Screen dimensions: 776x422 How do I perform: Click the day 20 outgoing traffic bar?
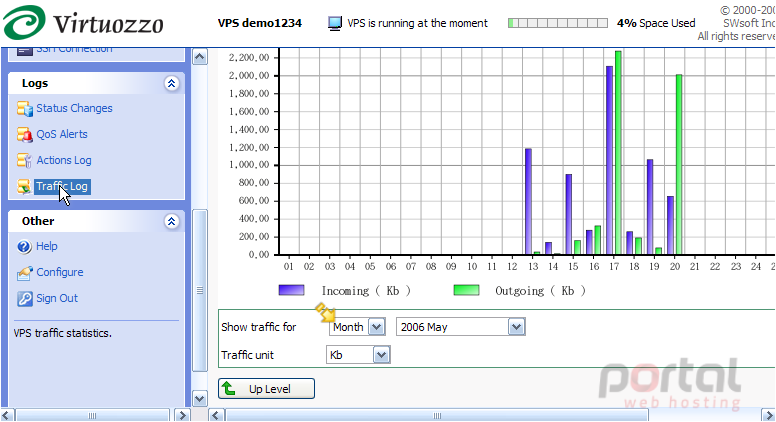tap(679, 165)
